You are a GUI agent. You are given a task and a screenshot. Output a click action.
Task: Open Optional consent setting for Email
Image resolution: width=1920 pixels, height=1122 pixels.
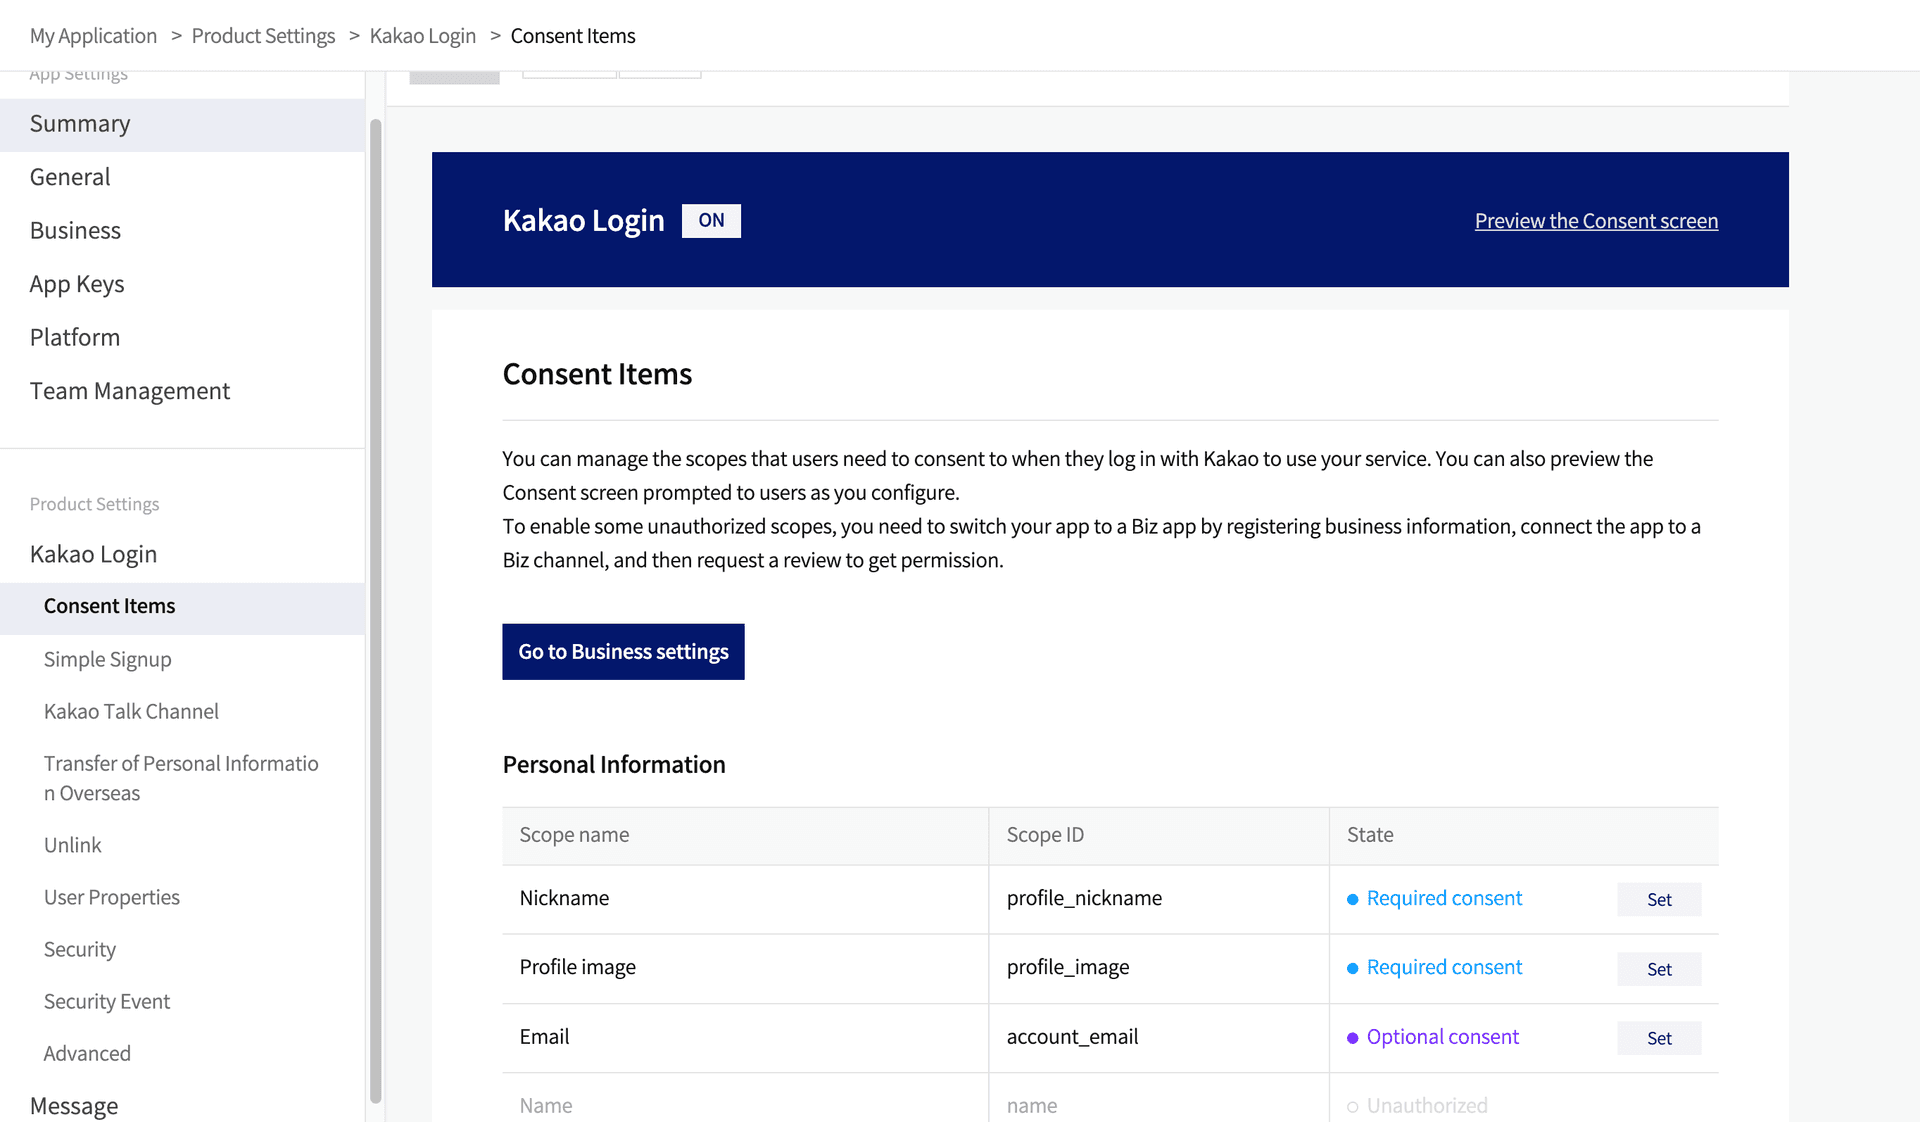click(1442, 1037)
